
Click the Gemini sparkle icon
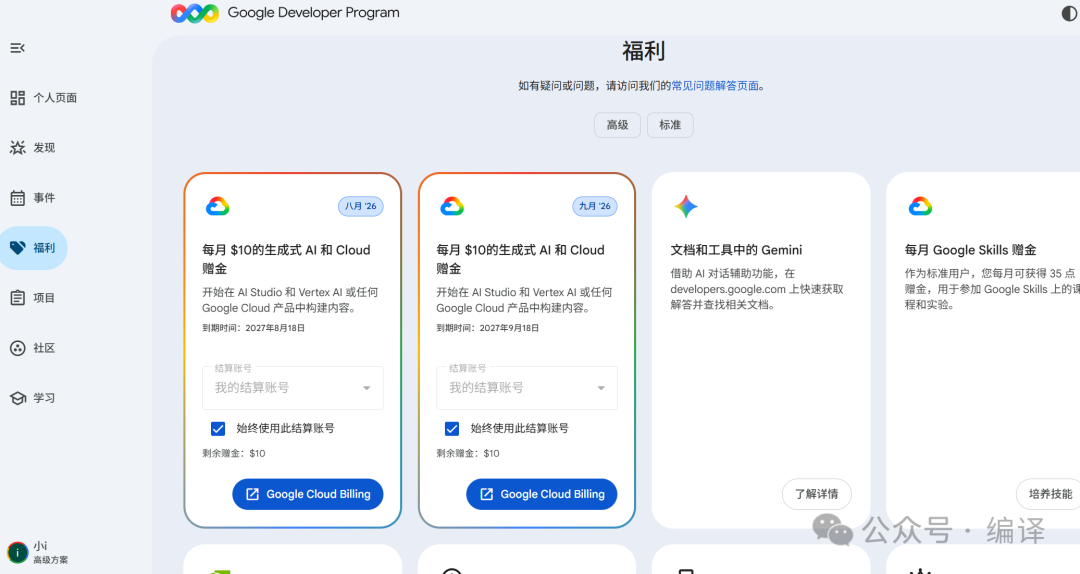686,206
